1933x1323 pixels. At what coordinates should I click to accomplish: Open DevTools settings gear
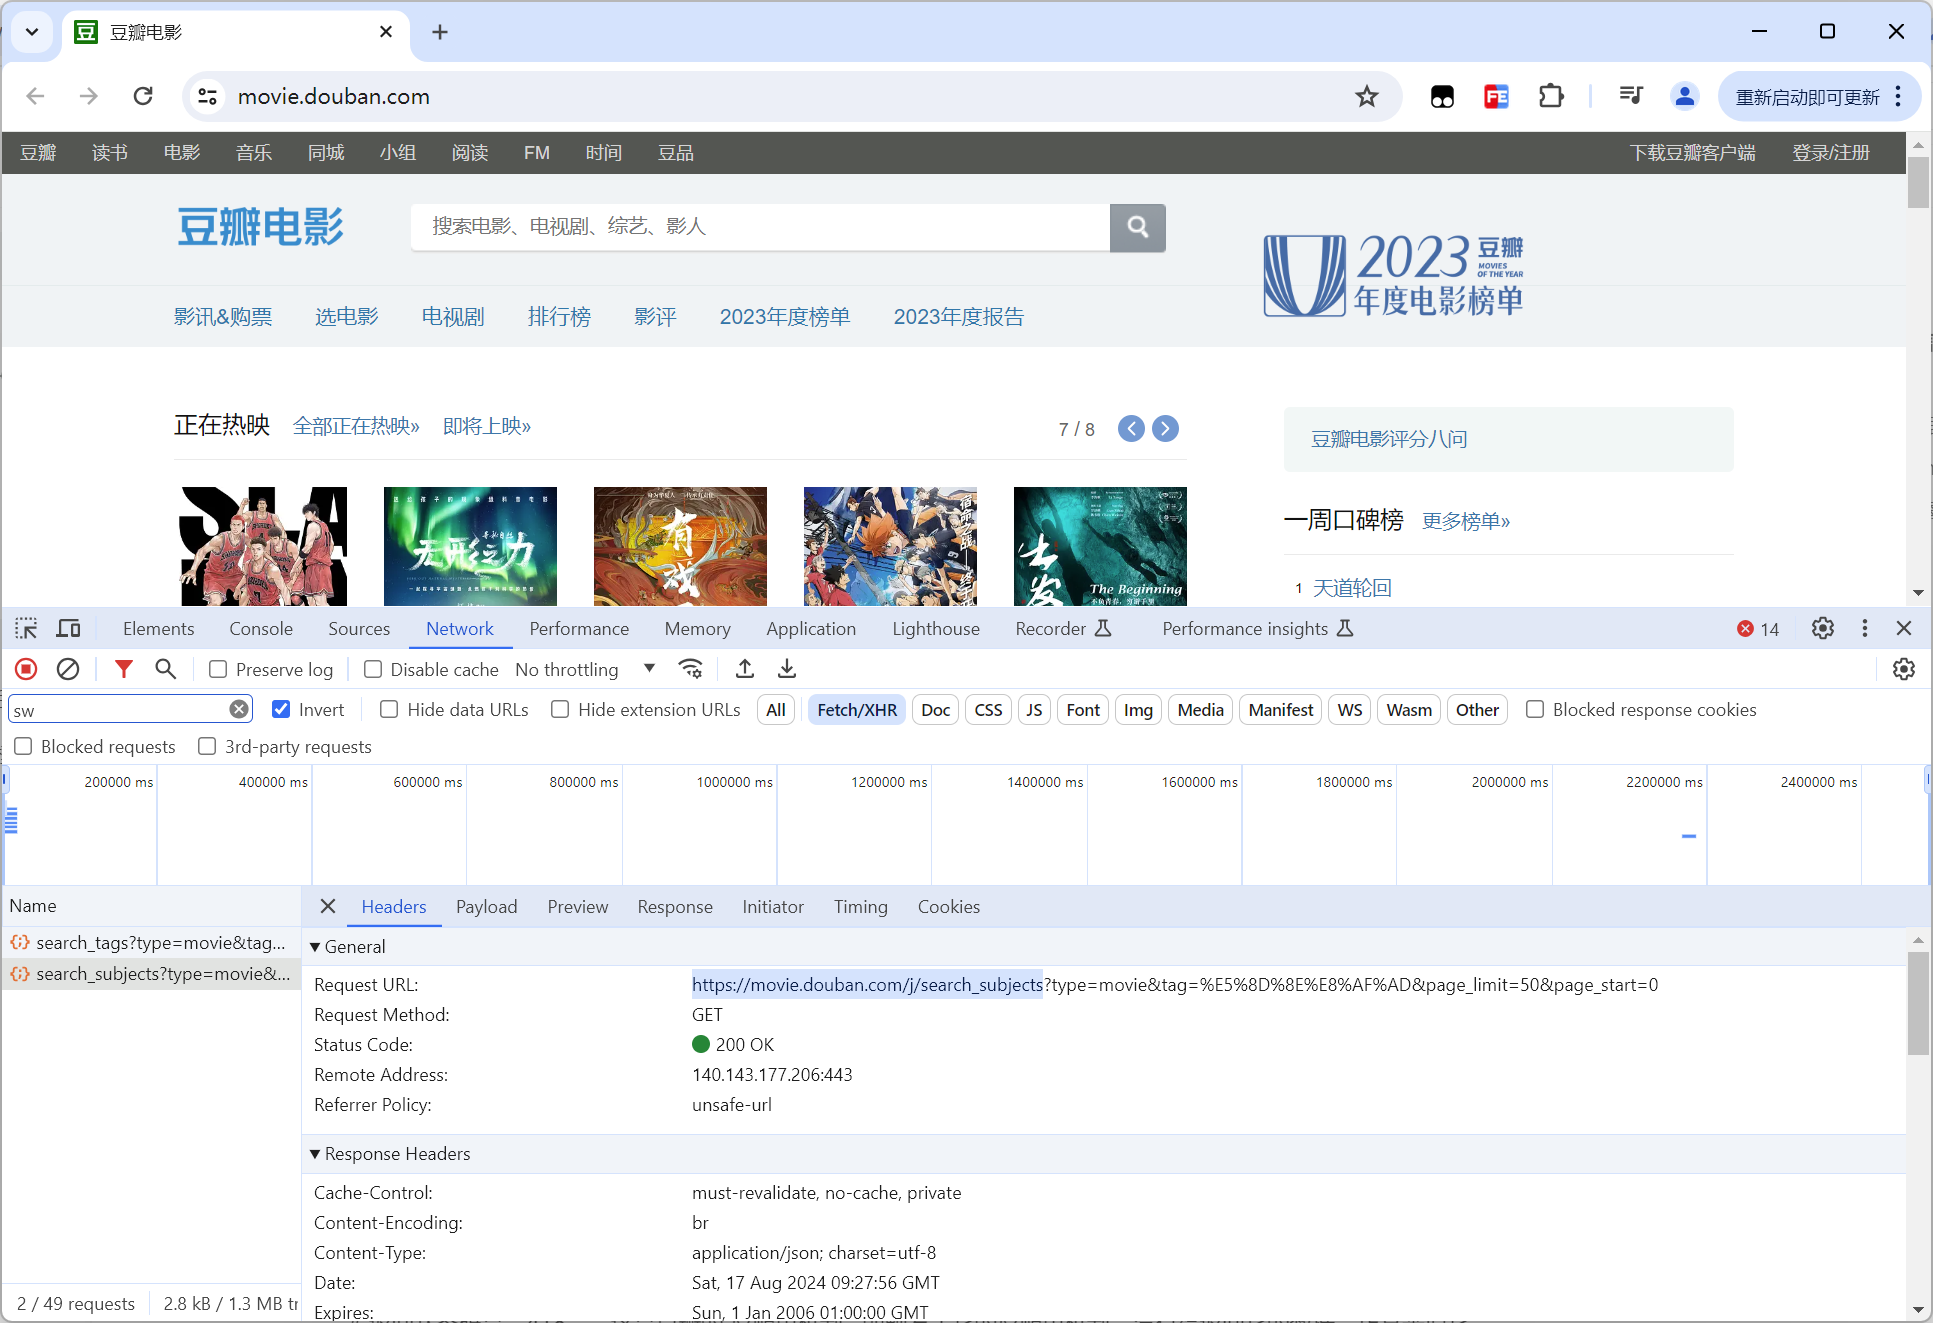pyautogui.click(x=1822, y=628)
